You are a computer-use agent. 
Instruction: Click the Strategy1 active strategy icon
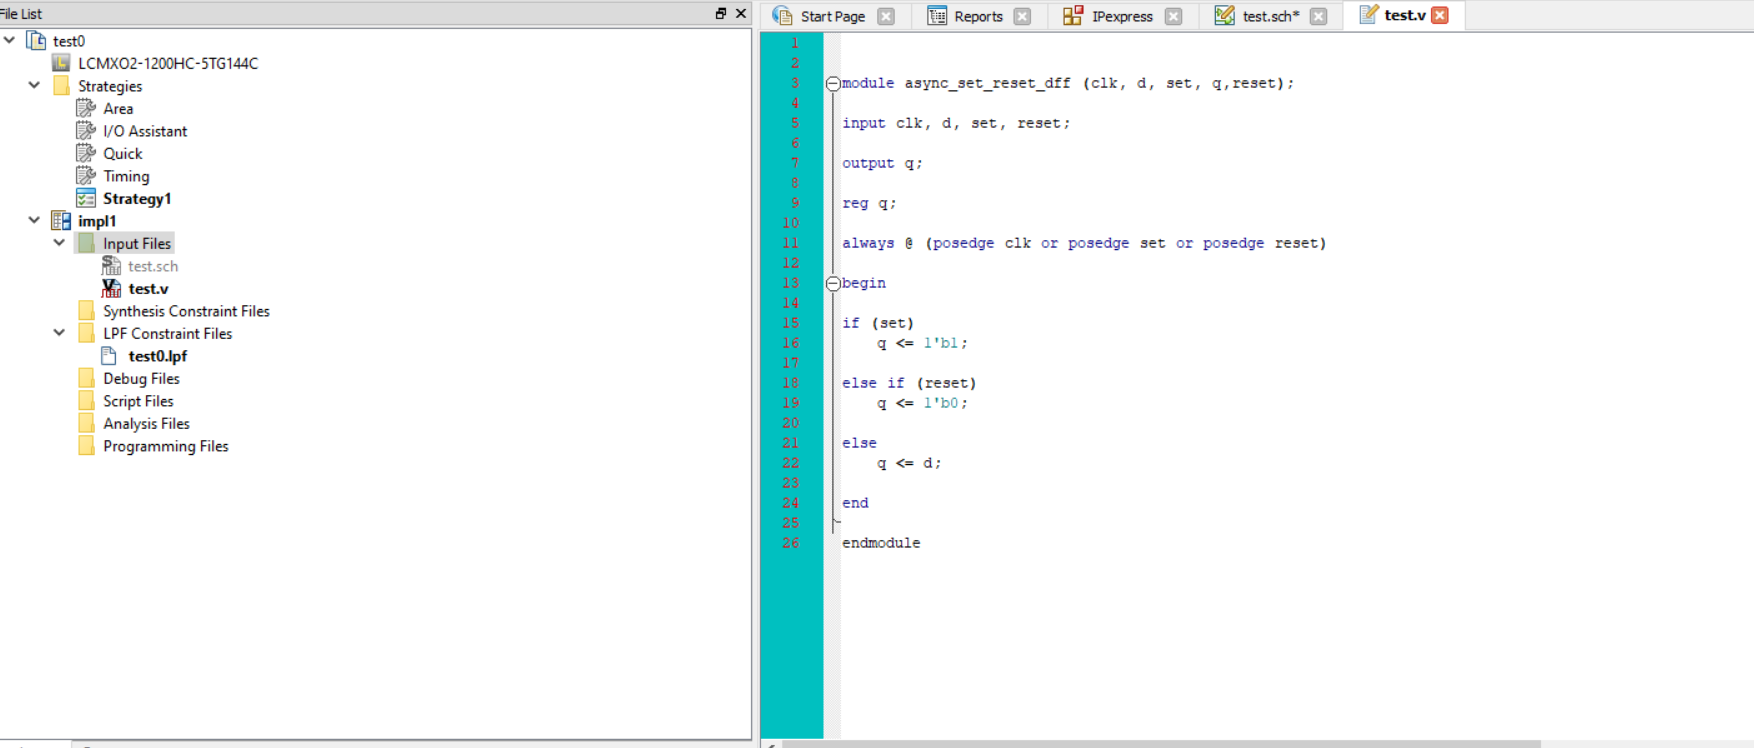click(86, 198)
